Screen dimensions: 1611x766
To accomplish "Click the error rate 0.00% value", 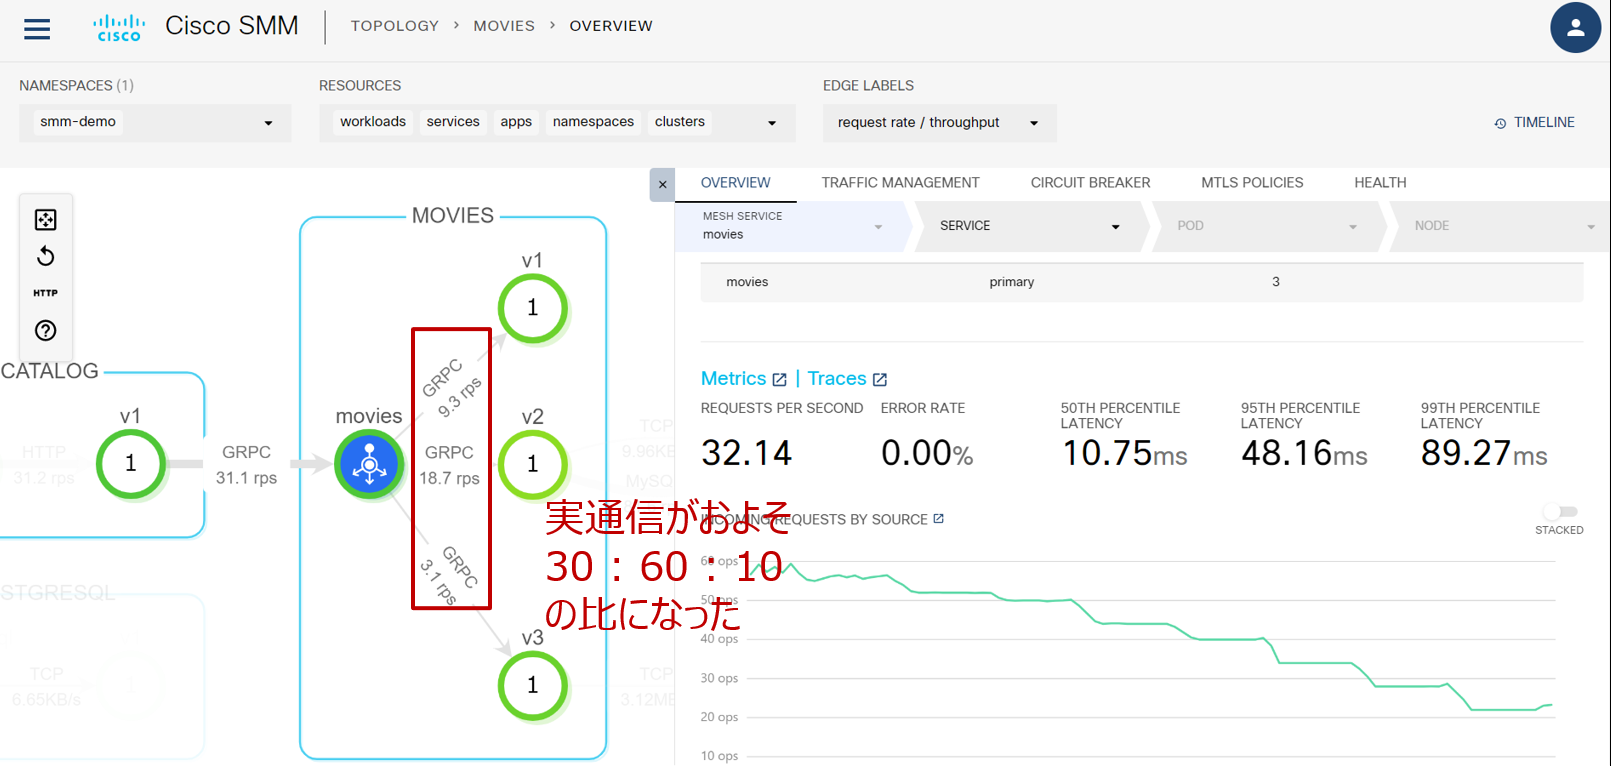I will pyautogui.click(x=927, y=453).
